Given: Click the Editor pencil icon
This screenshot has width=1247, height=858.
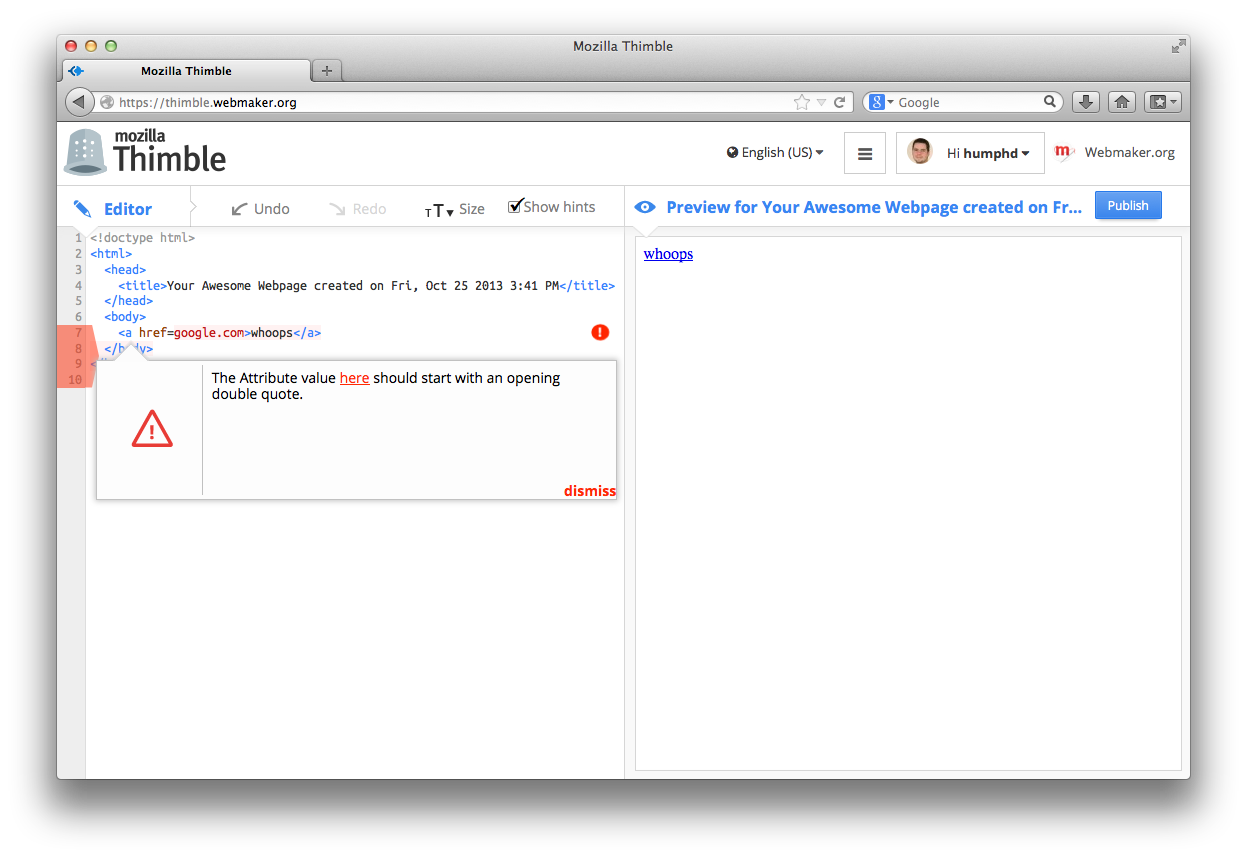Looking at the screenshot, I should 82,209.
